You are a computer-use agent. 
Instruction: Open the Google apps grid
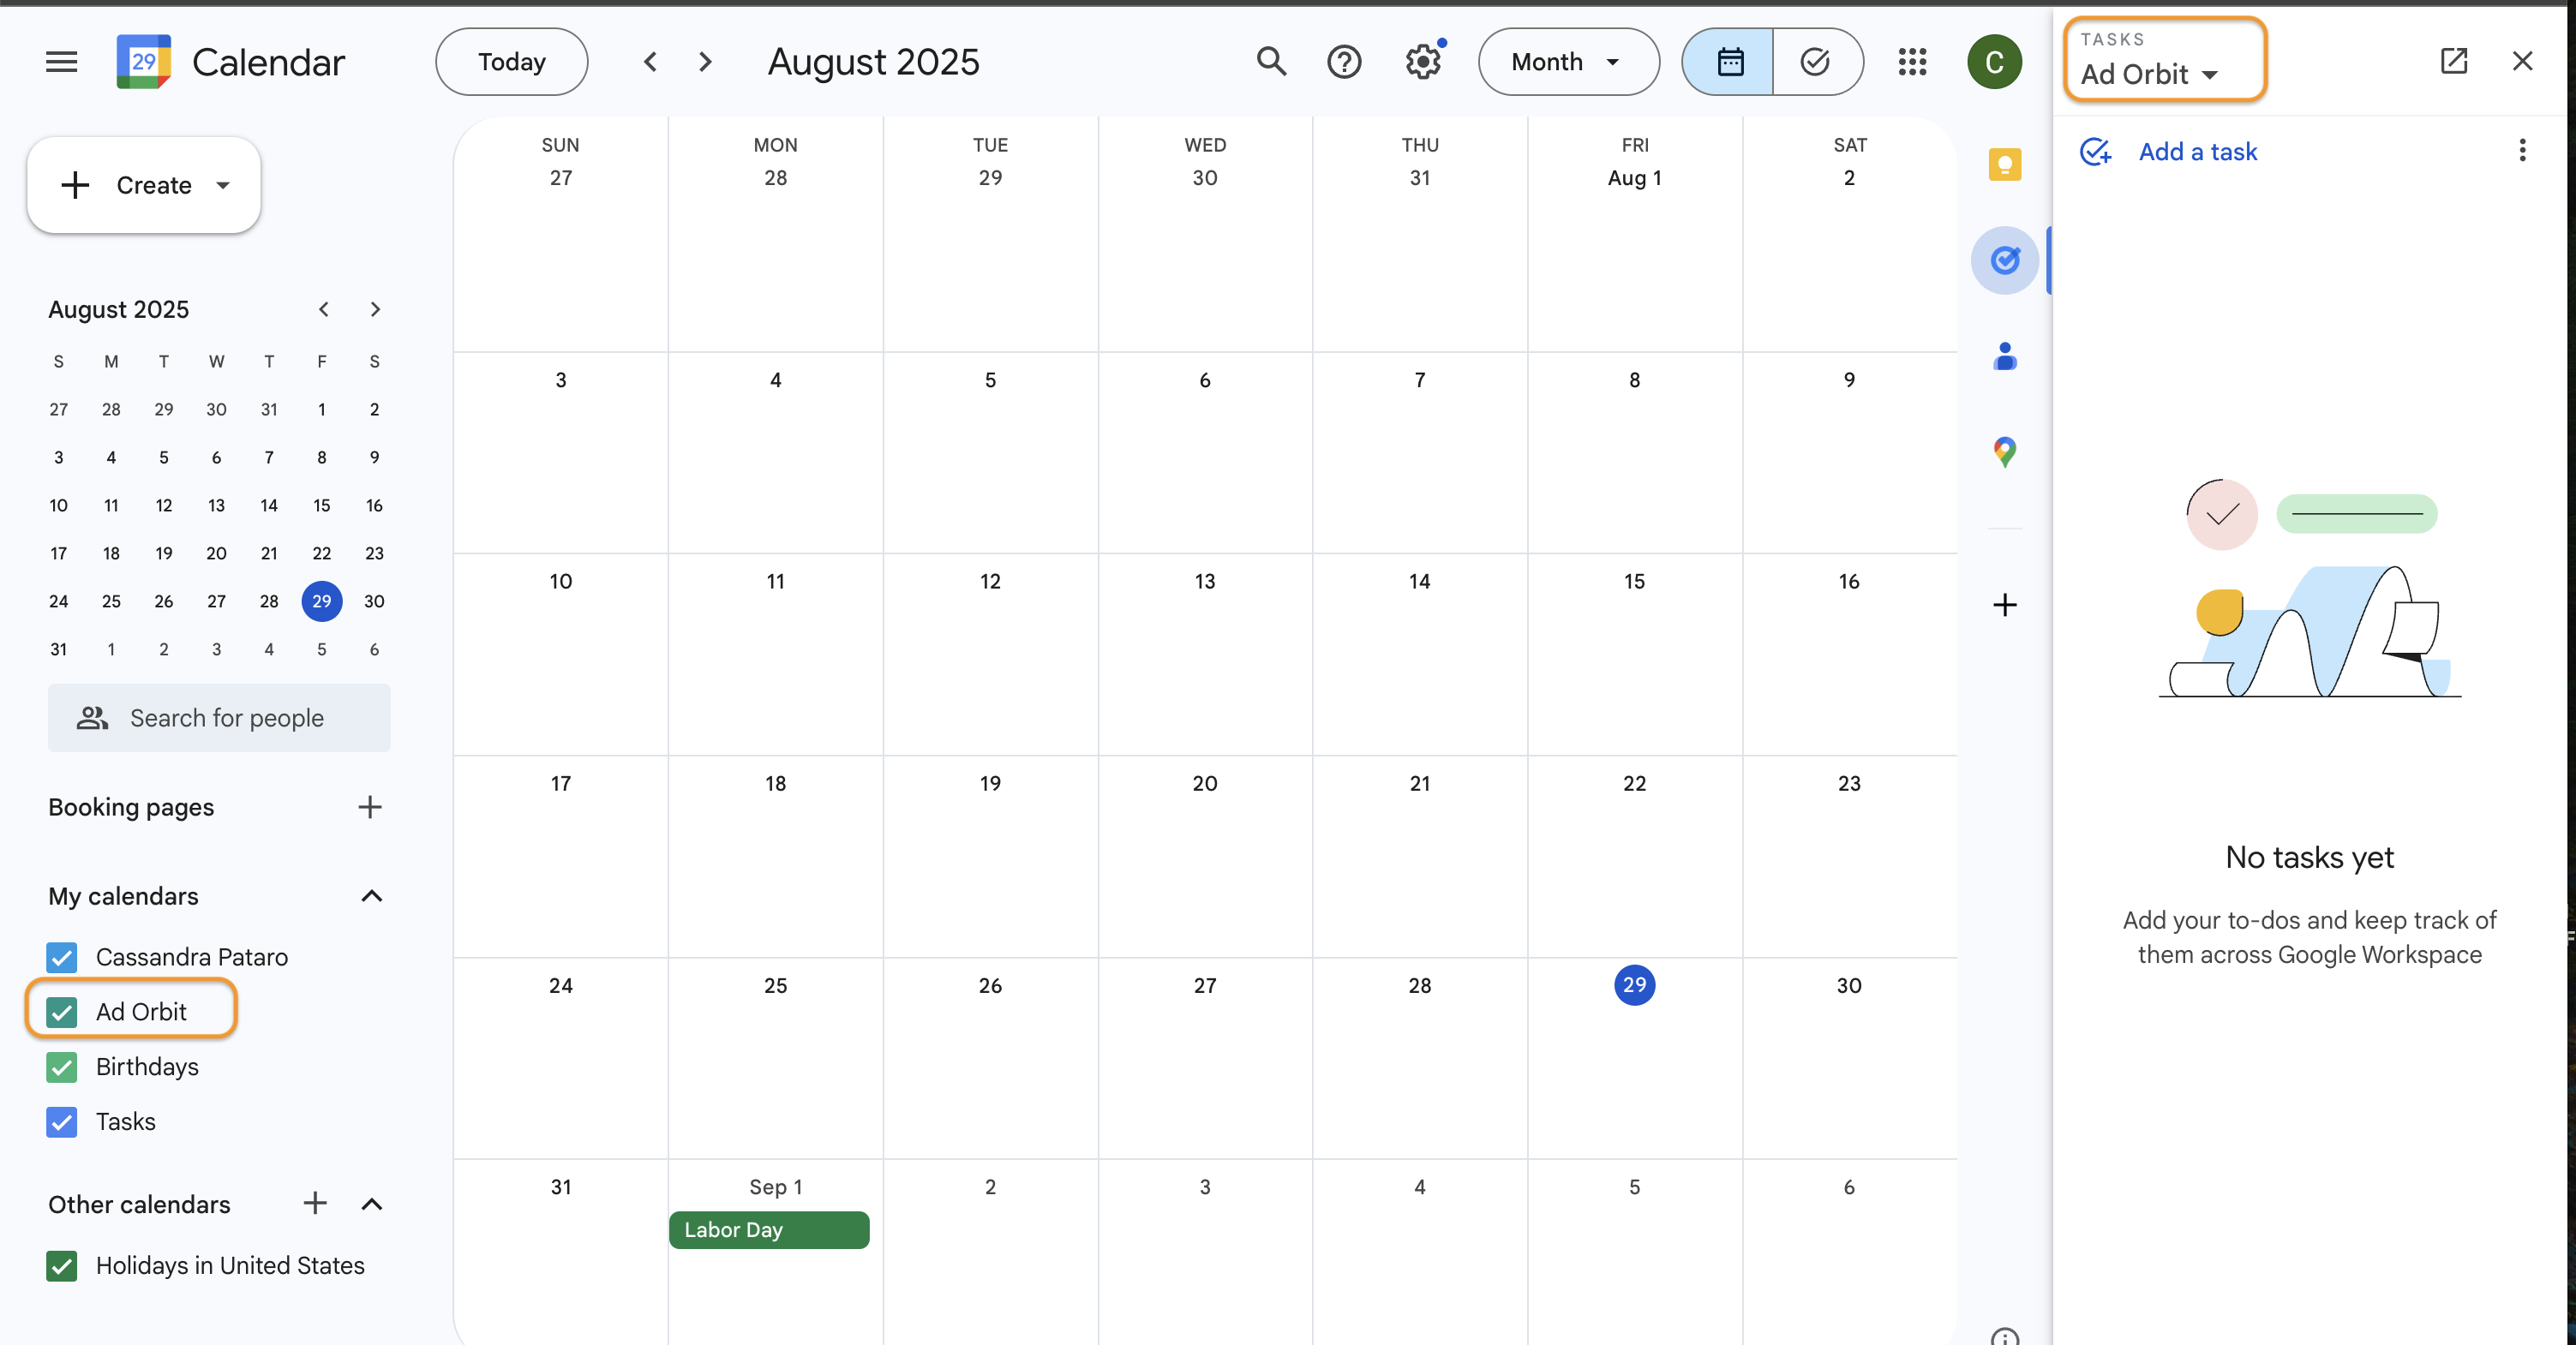pyautogui.click(x=1912, y=62)
